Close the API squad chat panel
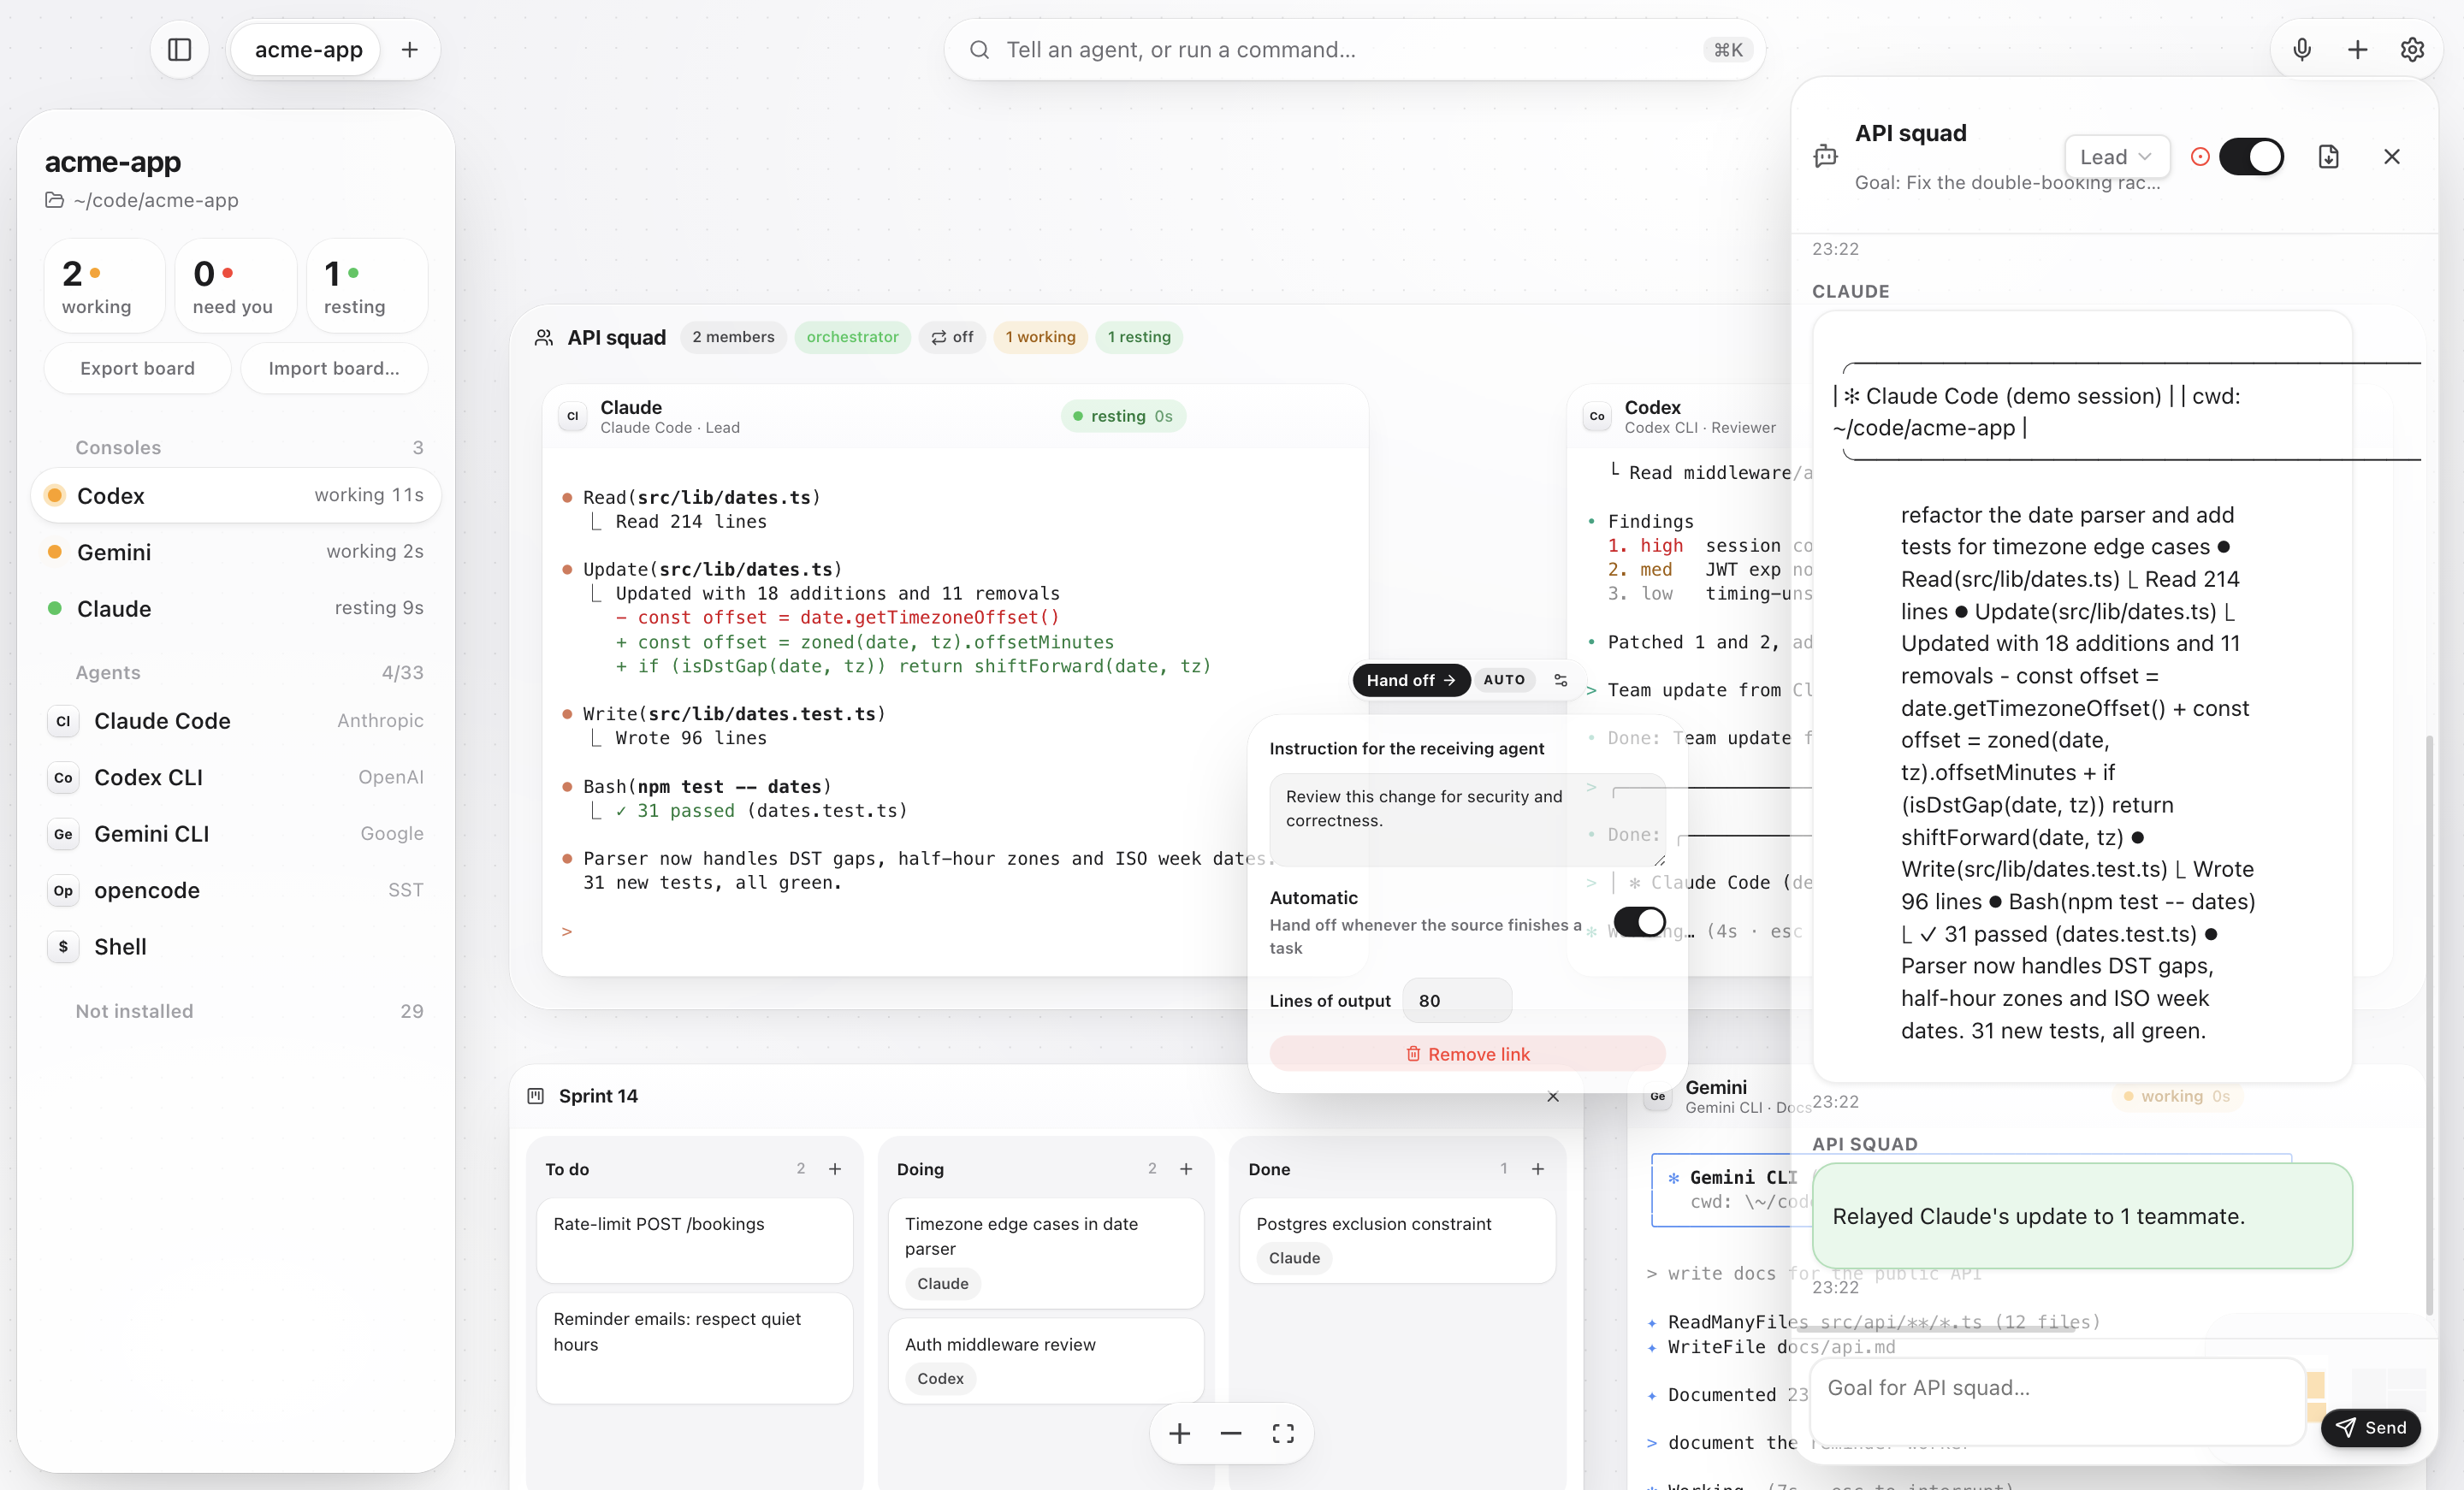2464x1490 pixels. pyautogui.click(x=2392, y=157)
